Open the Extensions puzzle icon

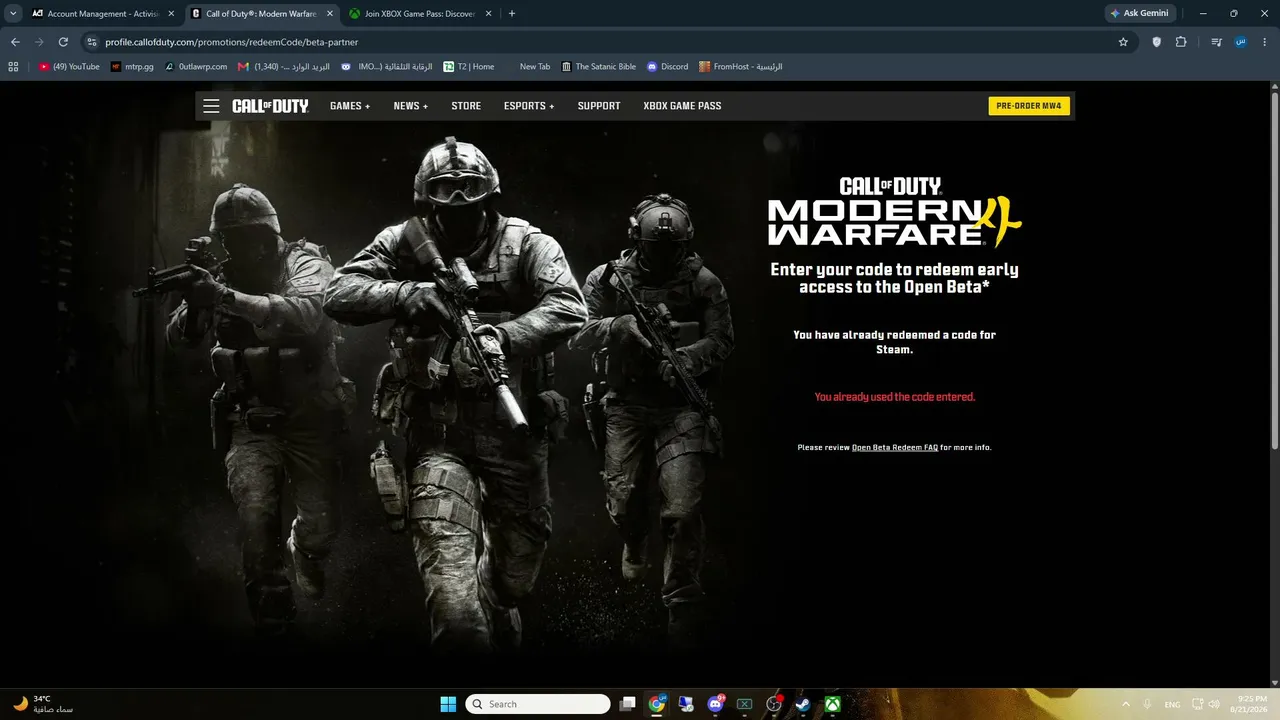click(x=1181, y=42)
